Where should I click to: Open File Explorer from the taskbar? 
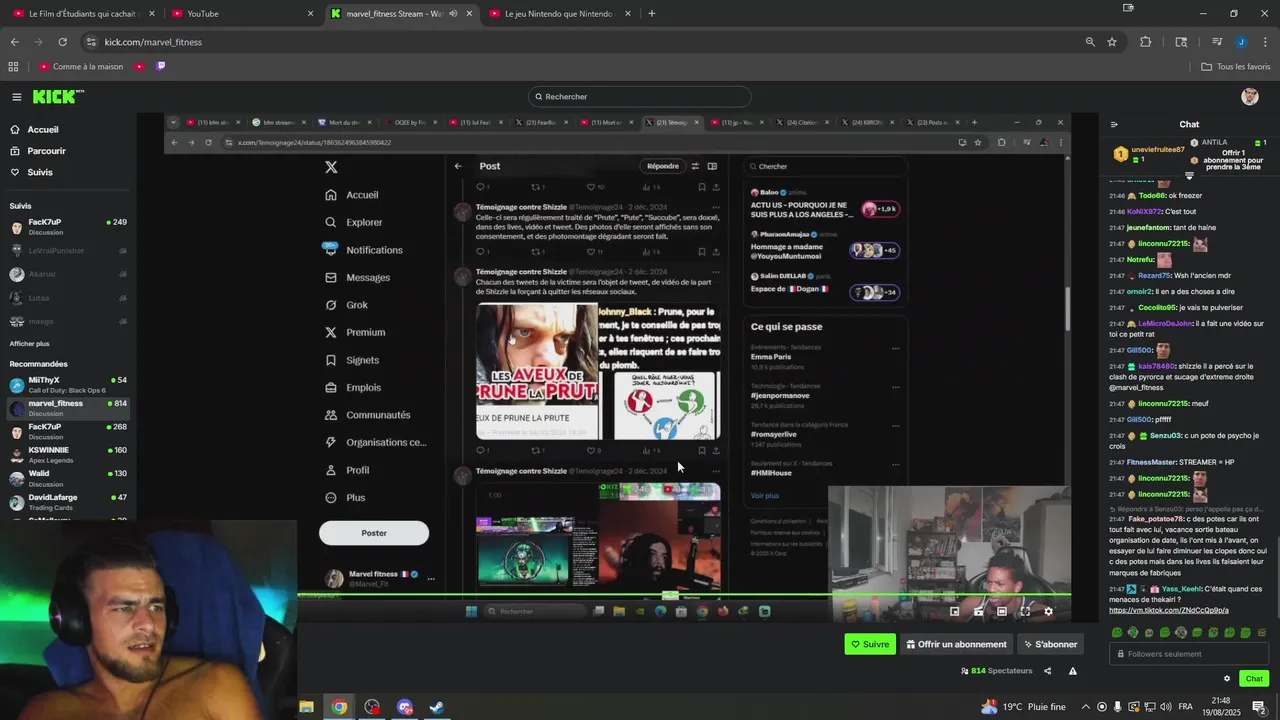click(307, 707)
